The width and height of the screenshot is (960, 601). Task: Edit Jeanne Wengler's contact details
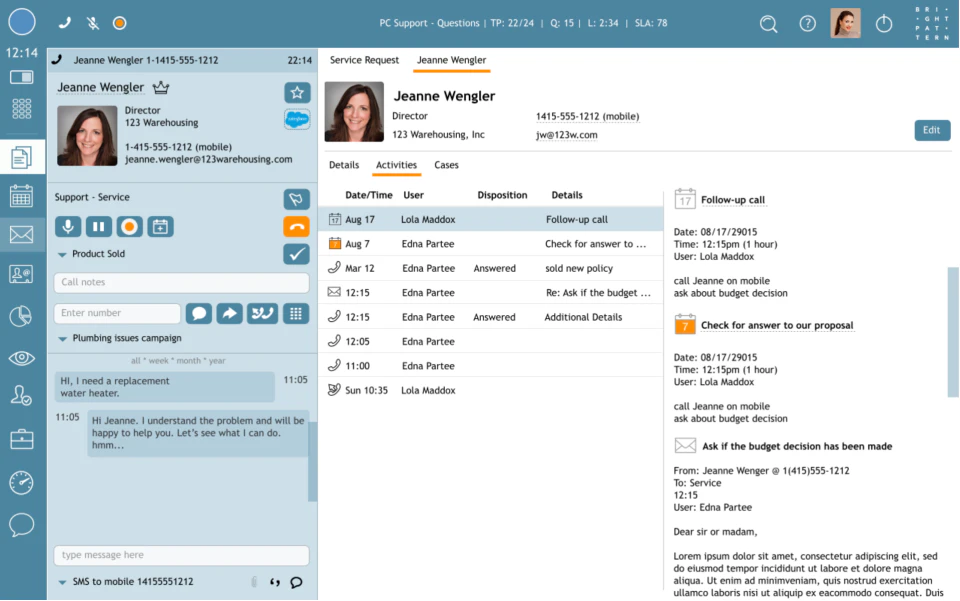tap(931, 129)
